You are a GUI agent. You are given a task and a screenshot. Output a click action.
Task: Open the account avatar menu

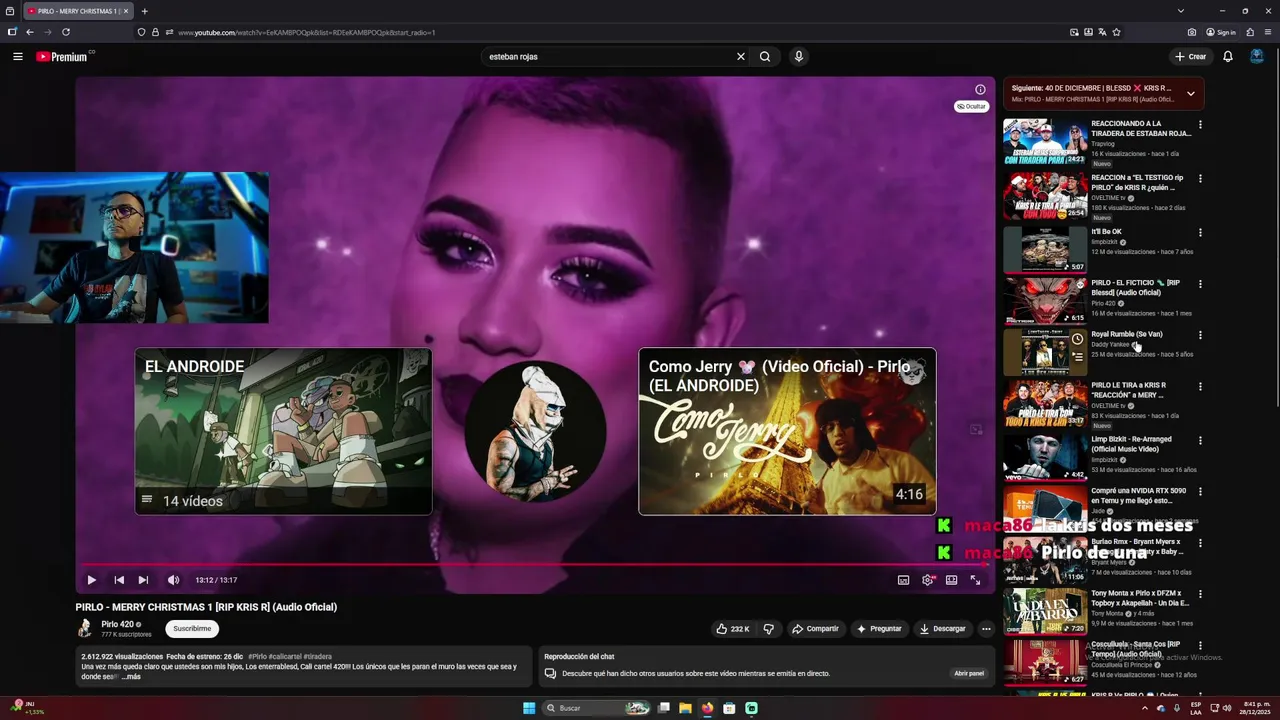[1257, 57]
